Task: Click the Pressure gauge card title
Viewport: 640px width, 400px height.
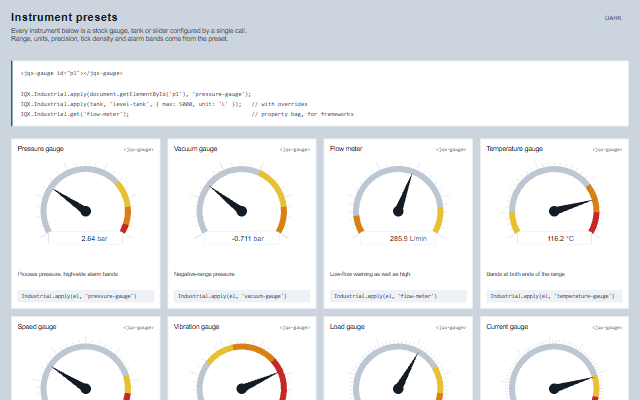Action: click(x=40, y=149)
